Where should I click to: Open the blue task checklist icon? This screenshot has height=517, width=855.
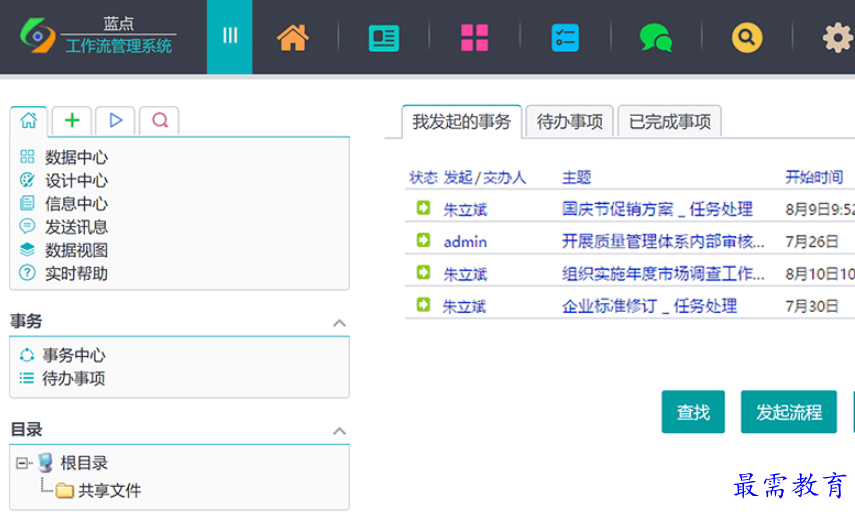(565, 38)
